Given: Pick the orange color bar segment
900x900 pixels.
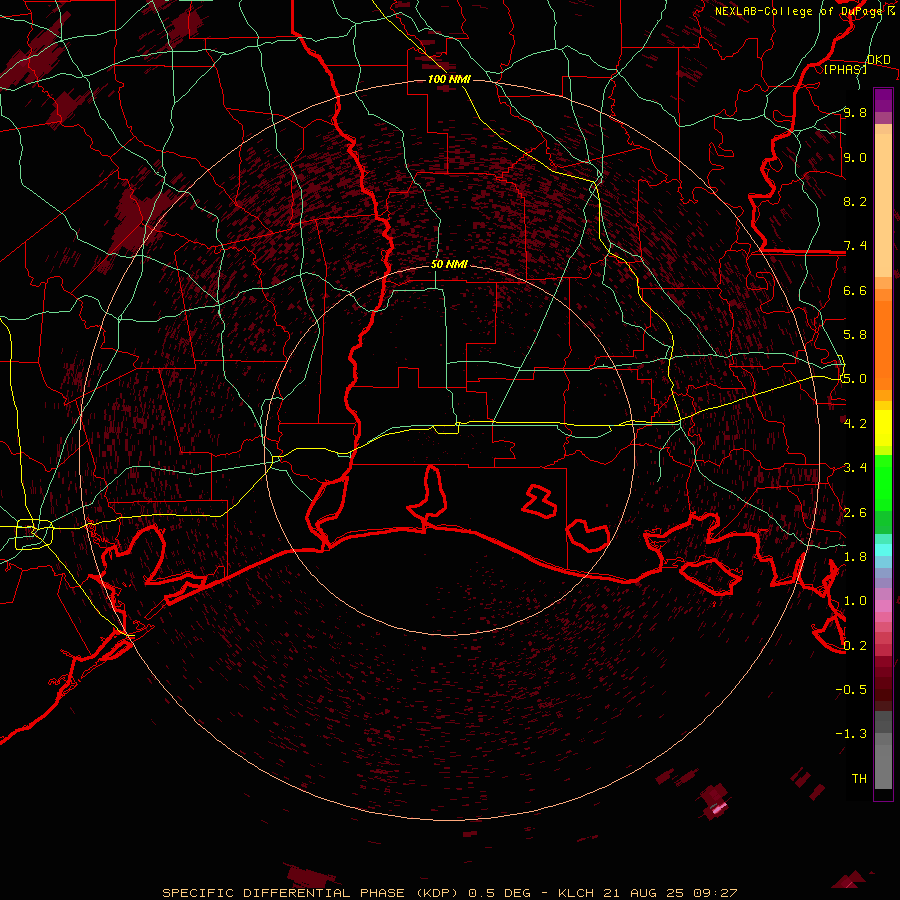Looking at the screenshot, I should [x=883, y=344].
